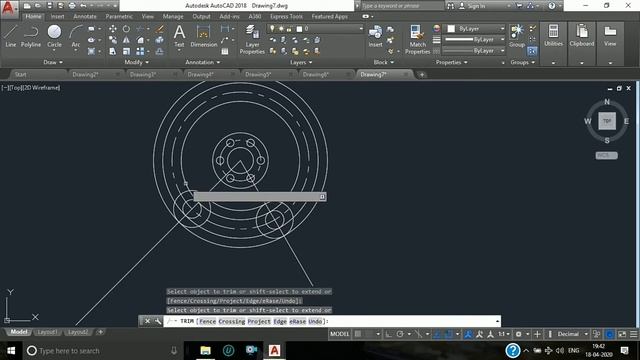Expand the Modify panel flyout

pyautogui.click(x=137, y=62)
